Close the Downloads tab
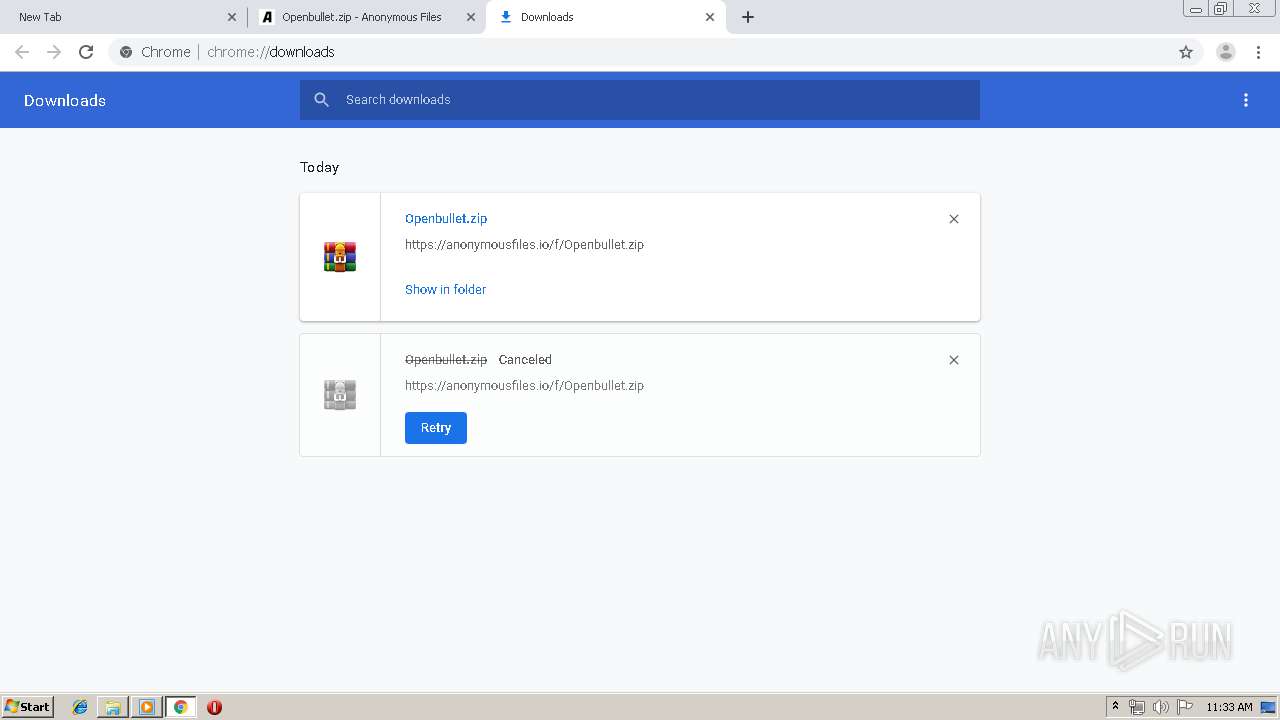This screenshot has width=1280, height=720. point(710,17)
